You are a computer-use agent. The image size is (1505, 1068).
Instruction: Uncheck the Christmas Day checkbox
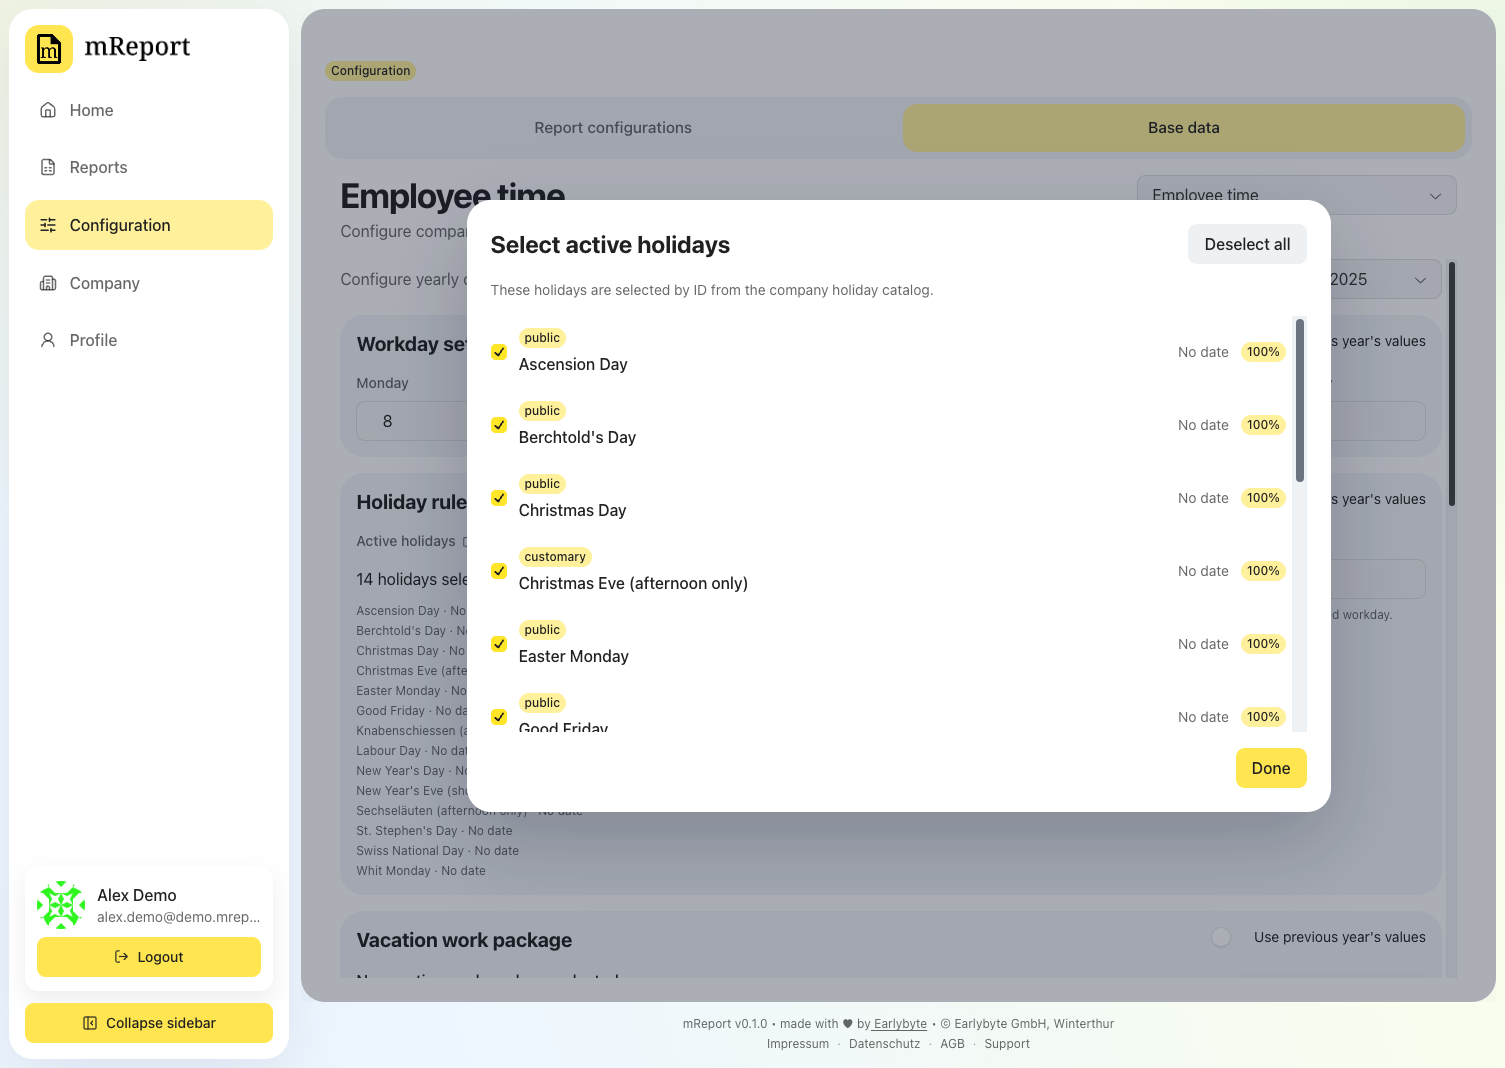[x=499, y=498]
